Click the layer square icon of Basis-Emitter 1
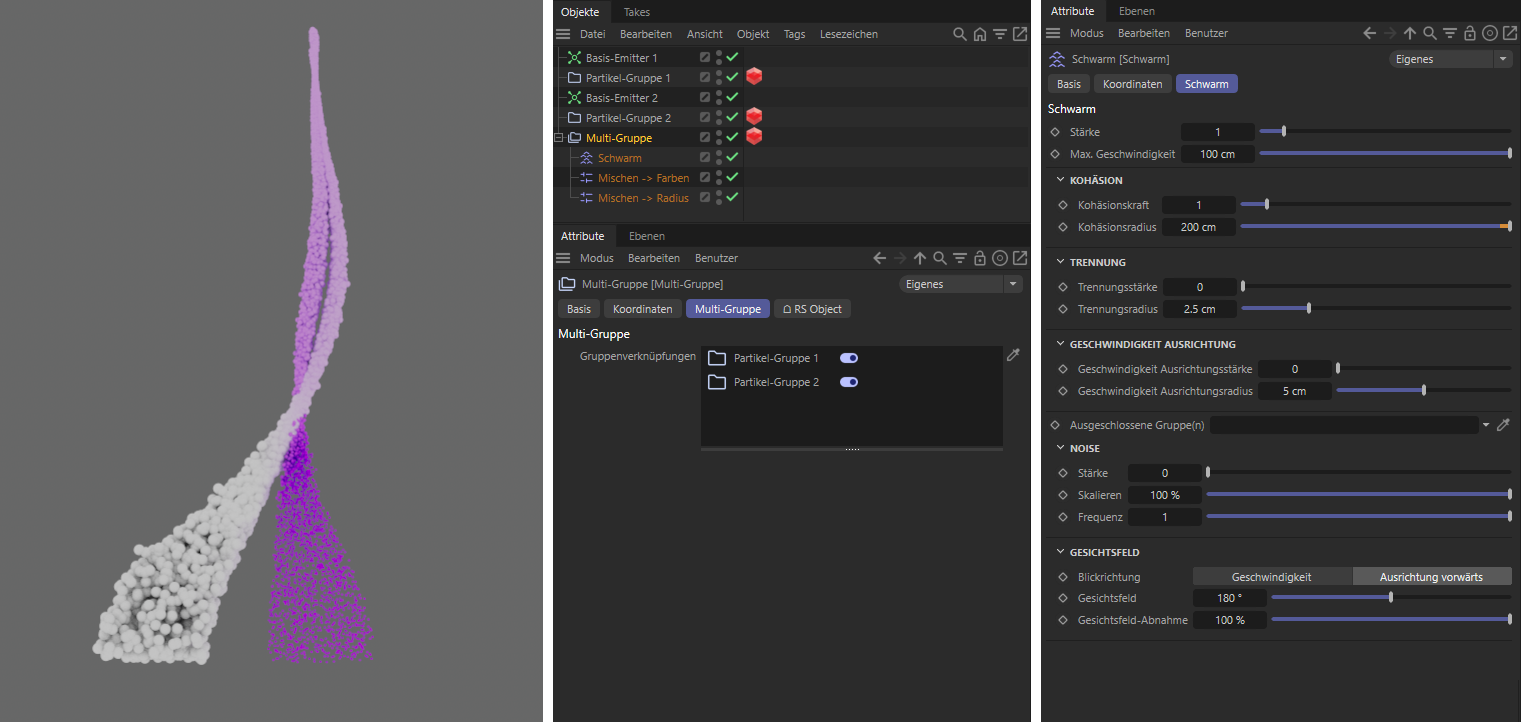The image size is (1521, 722). 705,58
